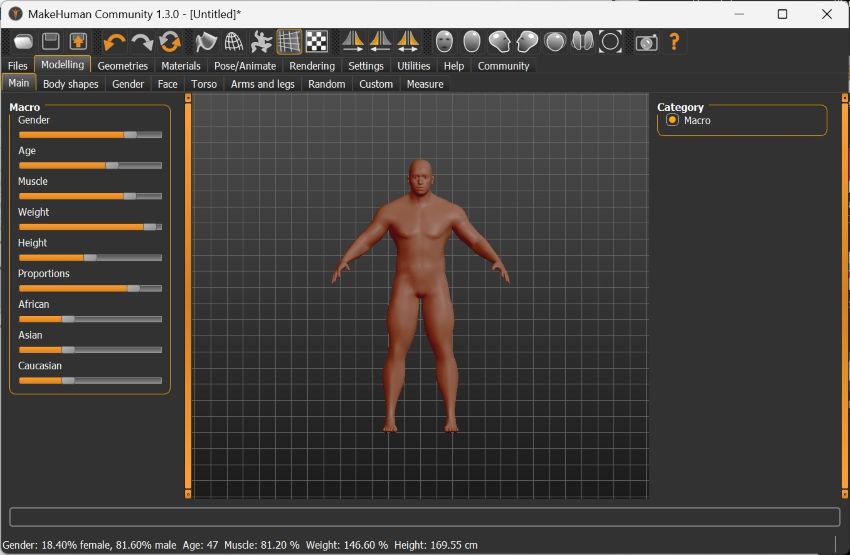850x555 pixels.
Task: Select the Macro category radio button
Action: tap(672, 120)
